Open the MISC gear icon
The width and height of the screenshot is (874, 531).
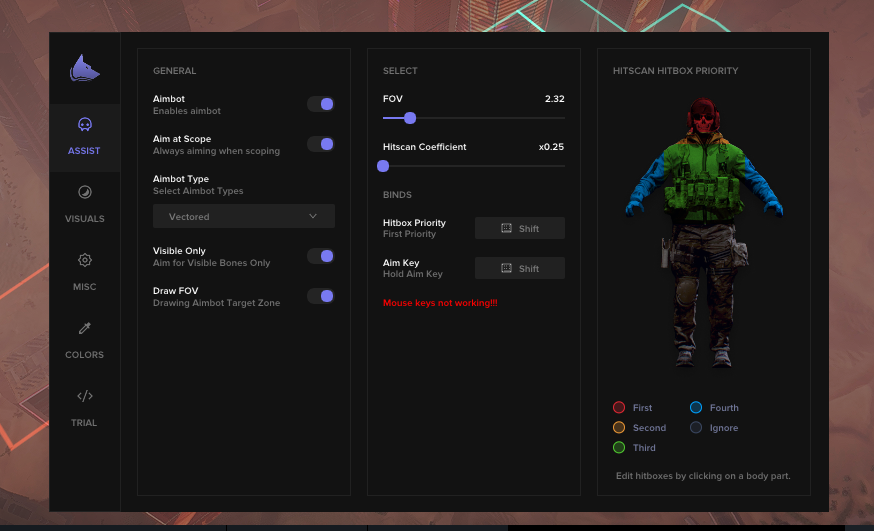click(85, 260)
